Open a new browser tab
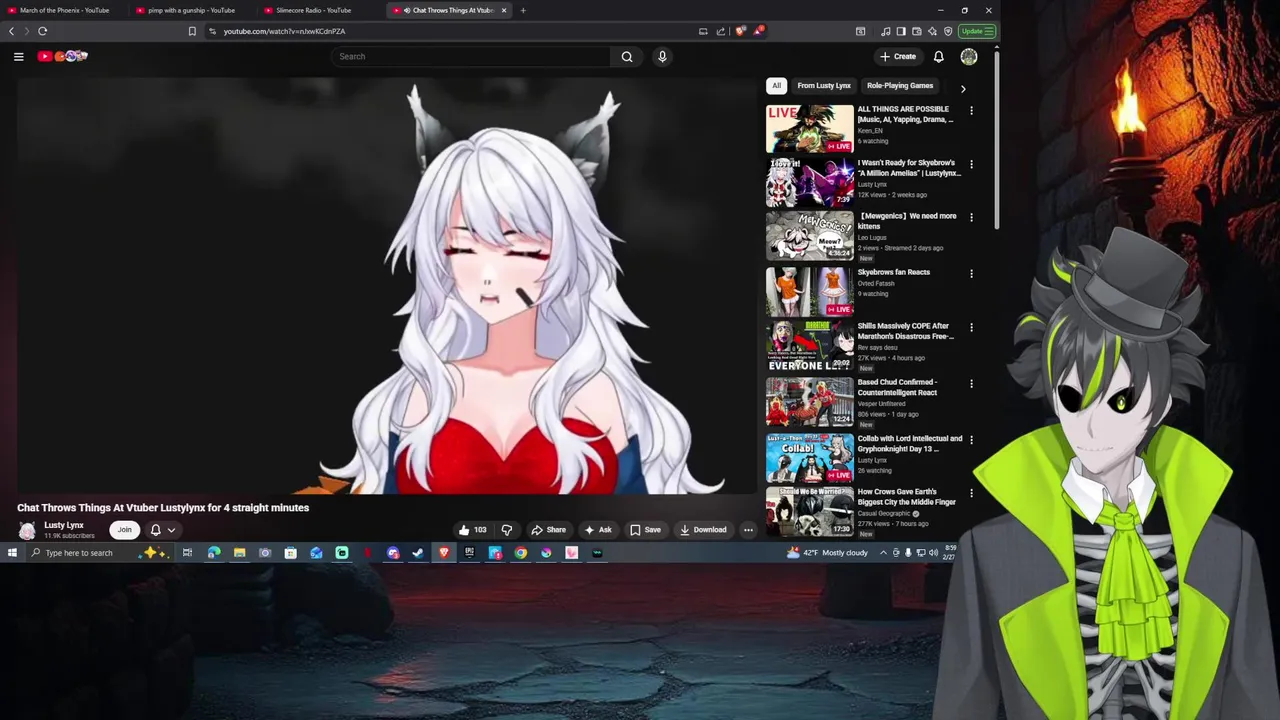 coord(523,10)
